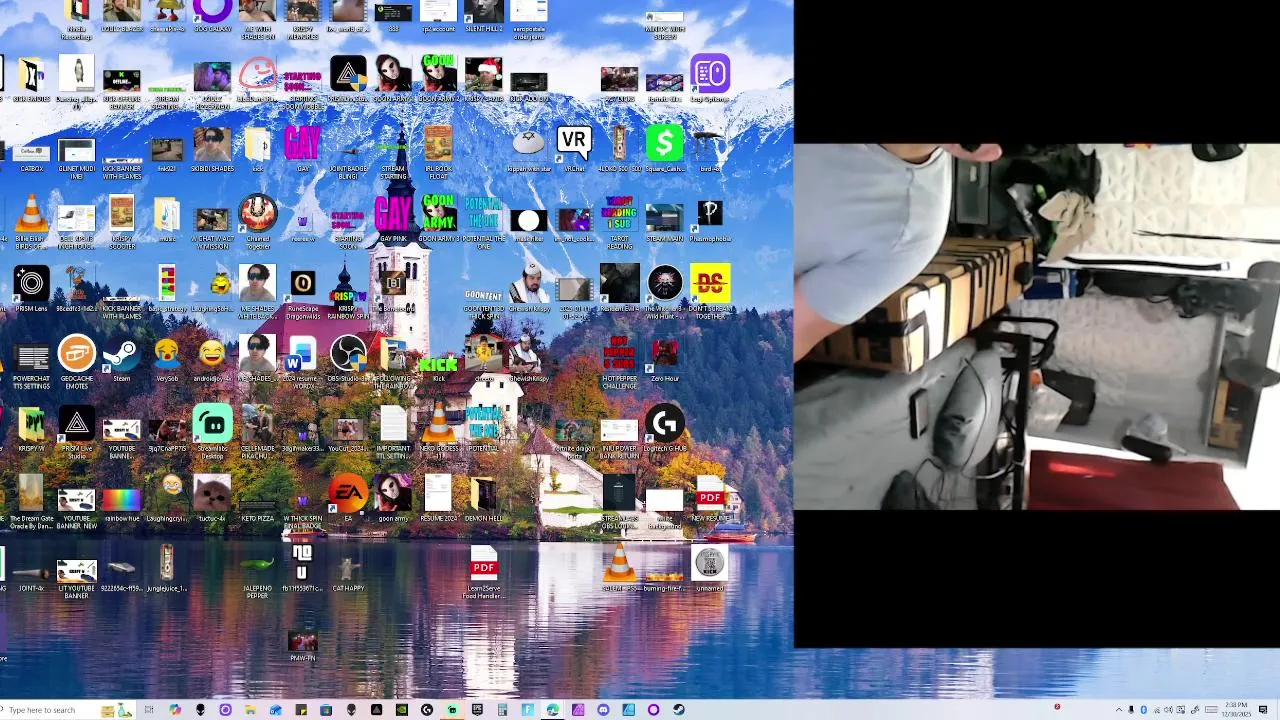Open the CAT HAPPY image file

pos(348,570)
